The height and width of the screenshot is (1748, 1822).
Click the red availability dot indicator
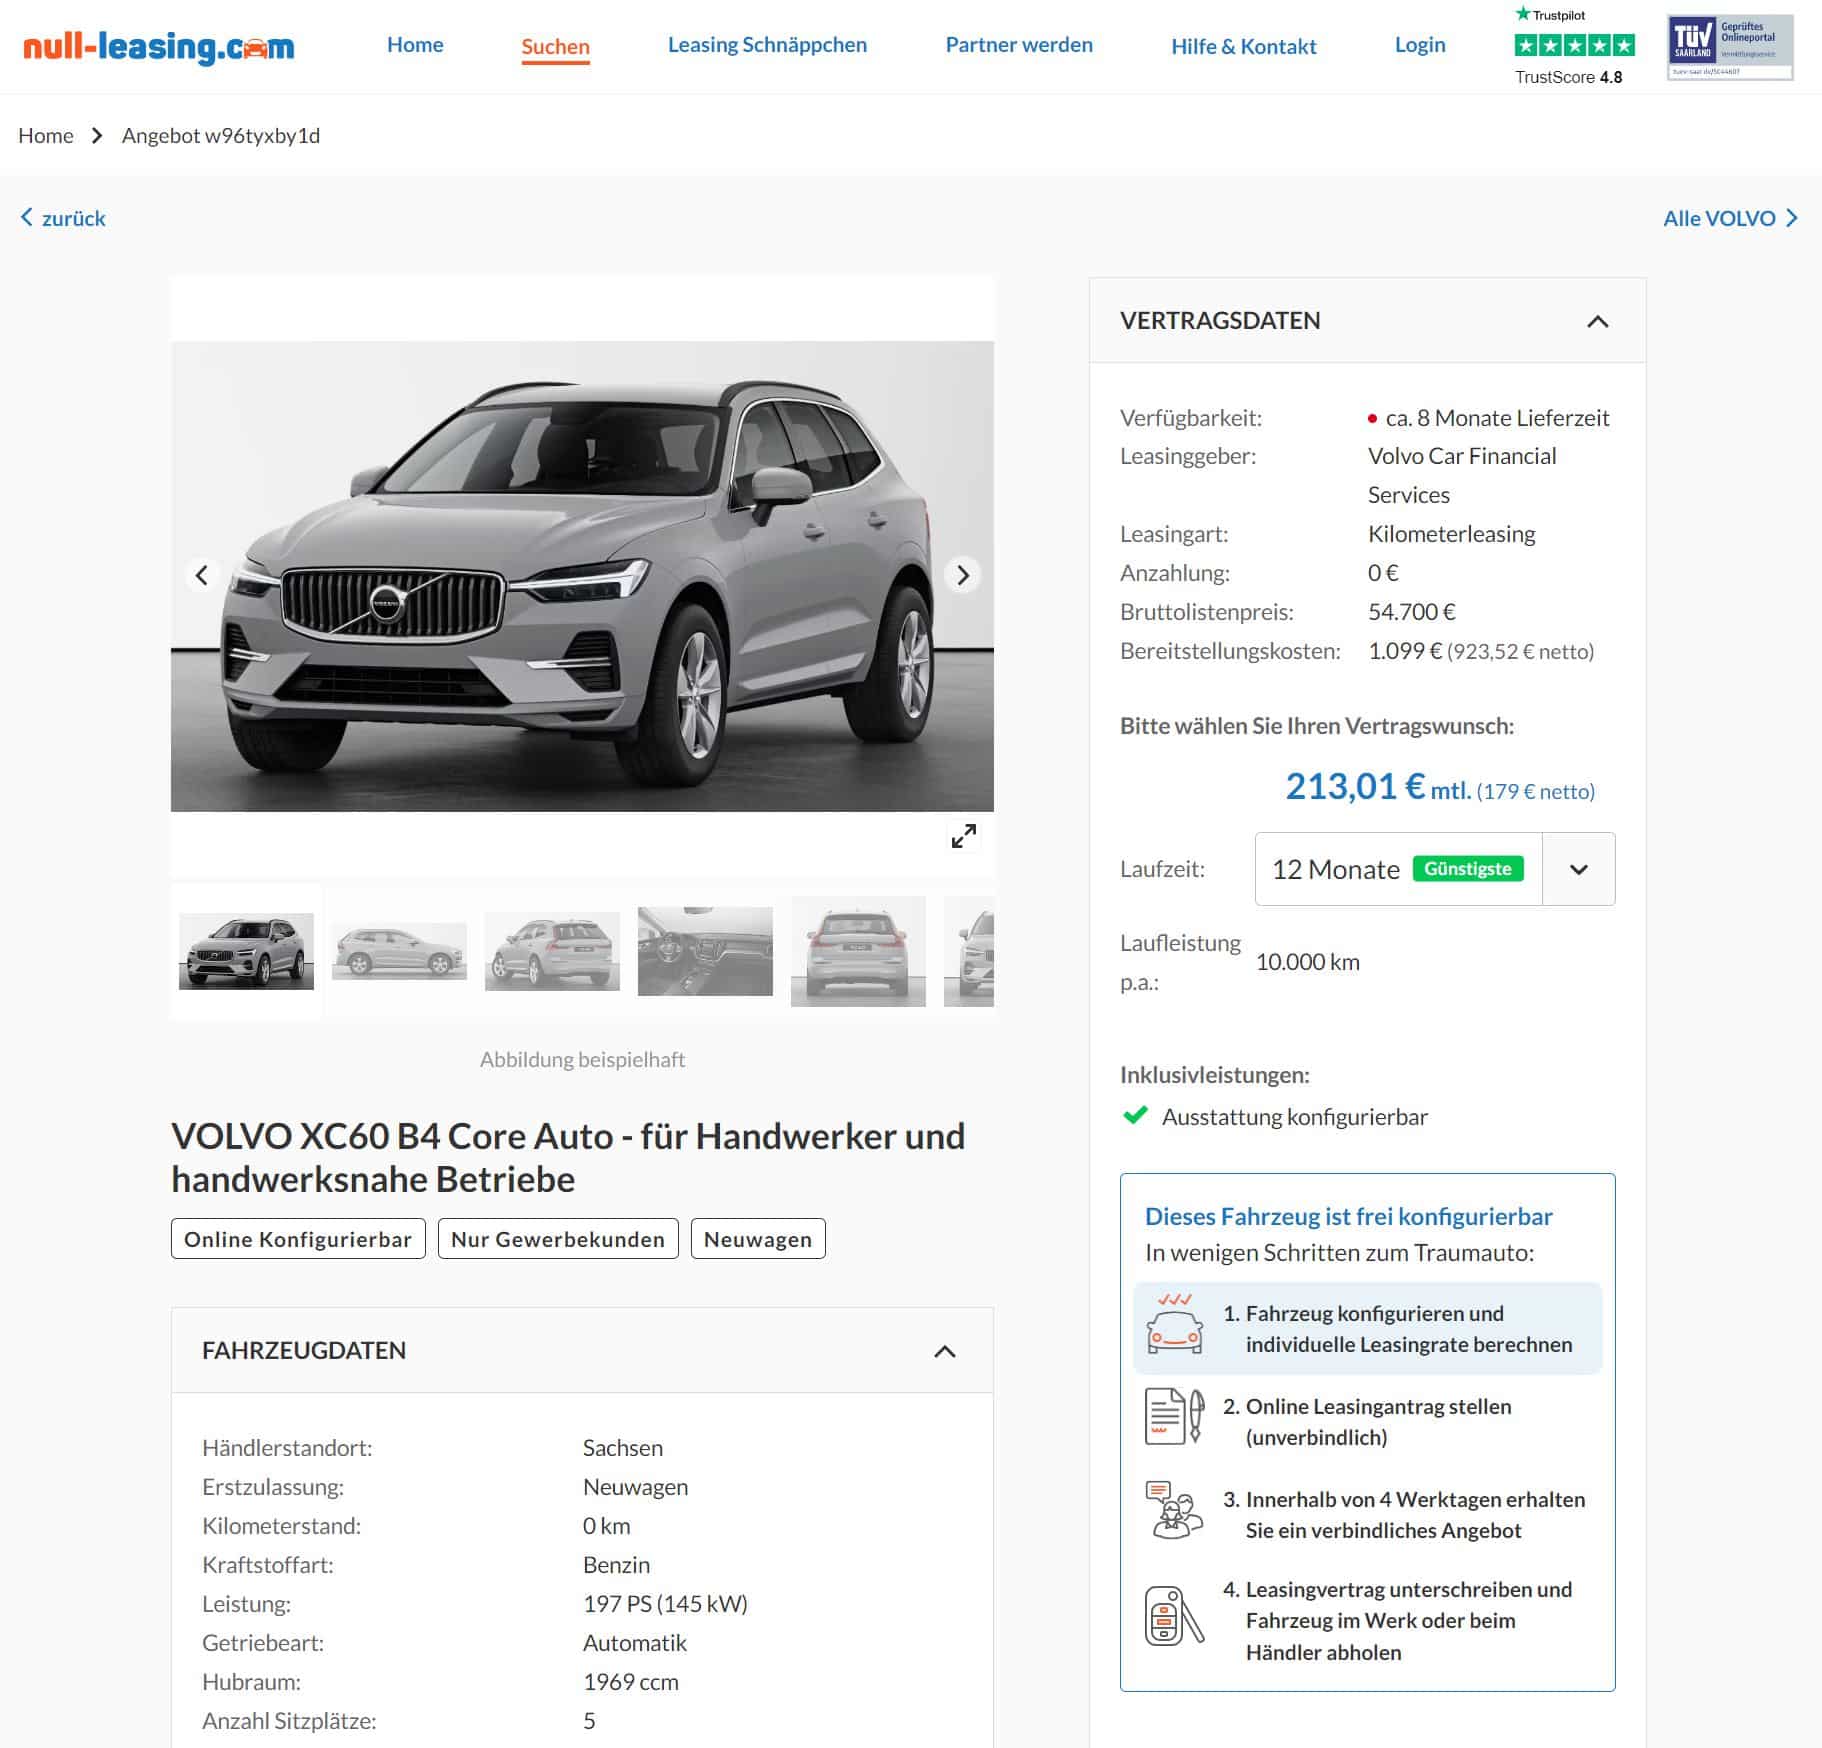click(1372, 419)
